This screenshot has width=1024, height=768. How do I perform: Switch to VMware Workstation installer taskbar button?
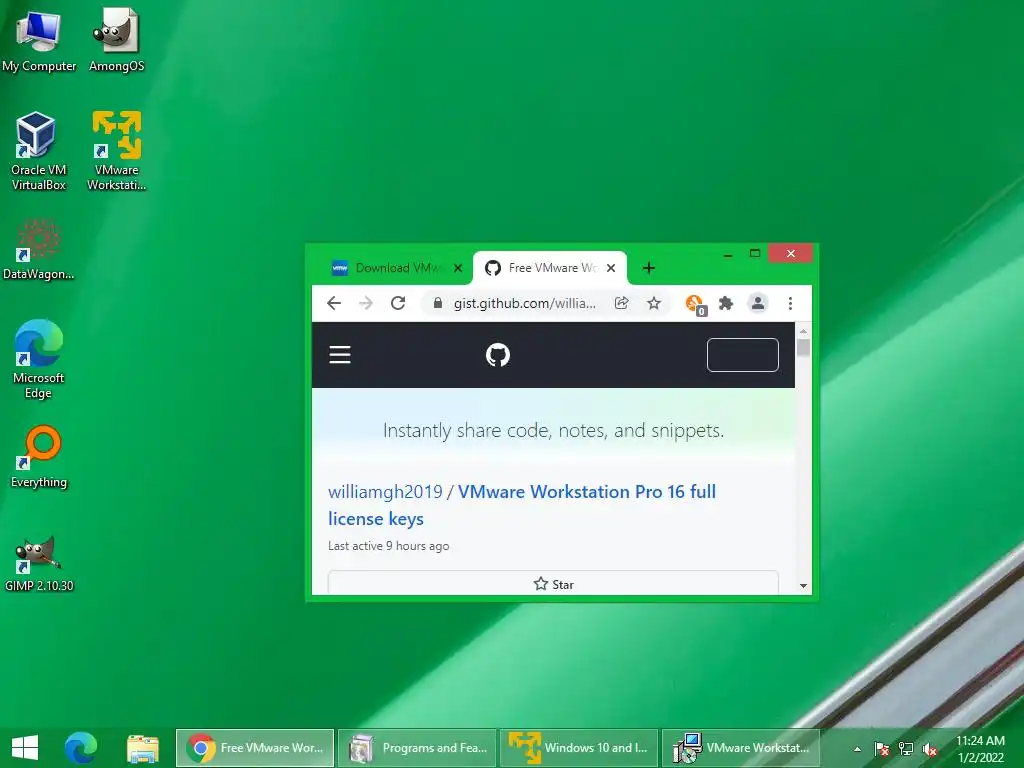pyautogui.click(x=741, y=748)
